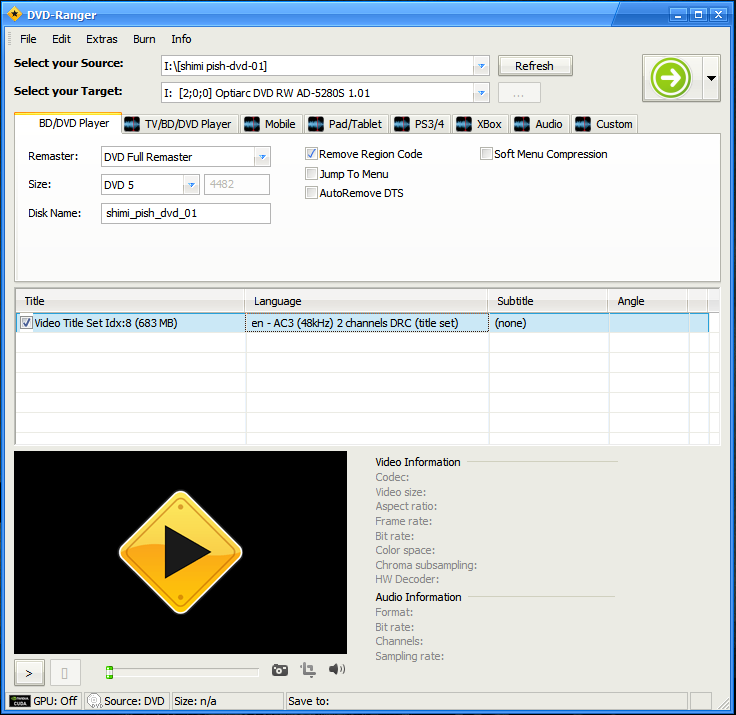Viewport: 736px width, 715px height.
Task: Click 'Source: DVD' status text
Action: click(134, 701)
